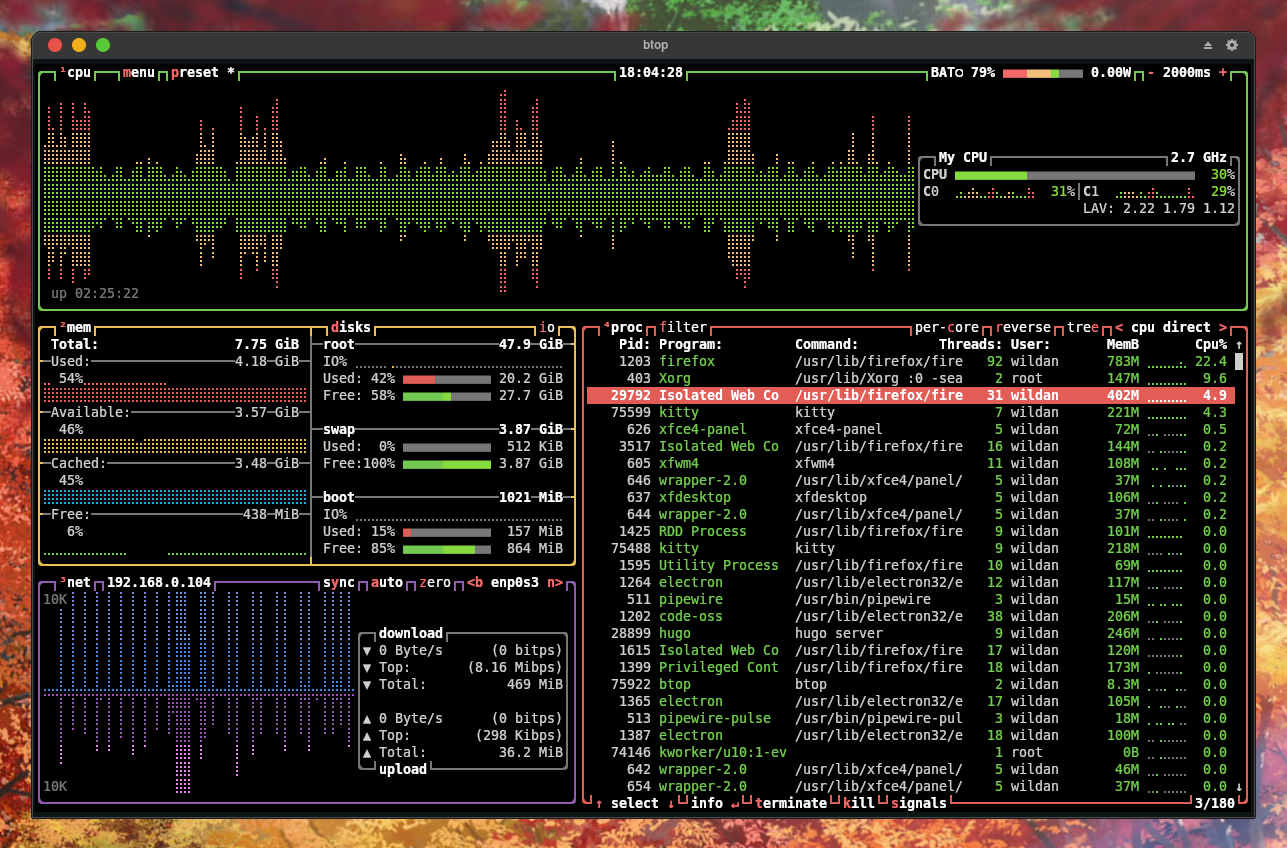The width and height of the screenshot is (1287, 848).
Task: Click the select label in proc footer
Action: [635, 803]
